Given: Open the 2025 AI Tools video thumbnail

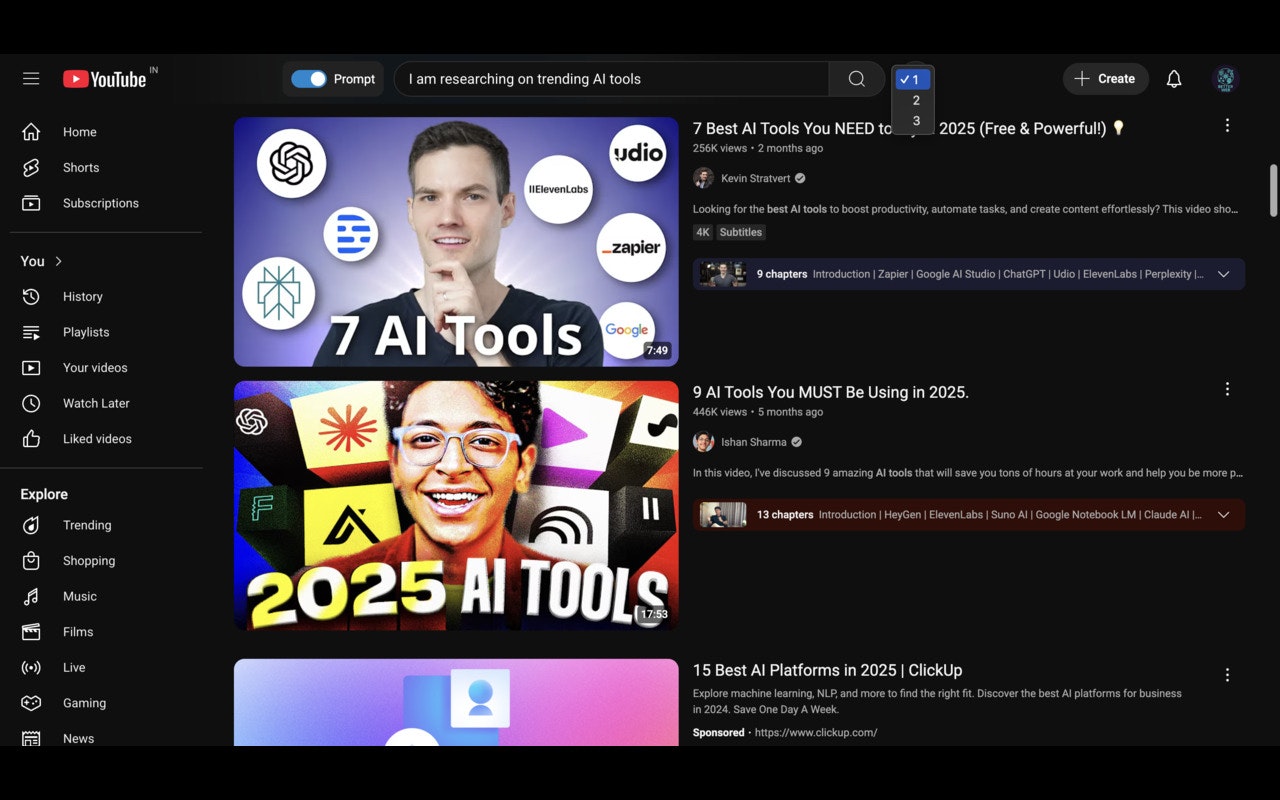Looking at the screenshot, I should coord(456,506).
